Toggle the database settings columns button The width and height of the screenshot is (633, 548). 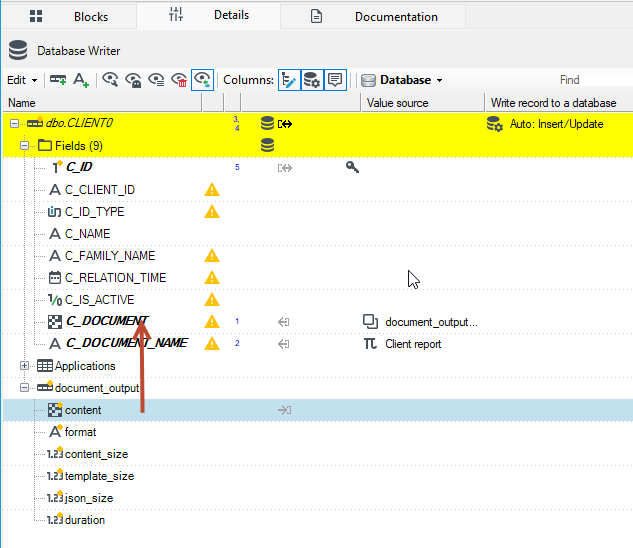pyautogui.click(x=312, y=80)
